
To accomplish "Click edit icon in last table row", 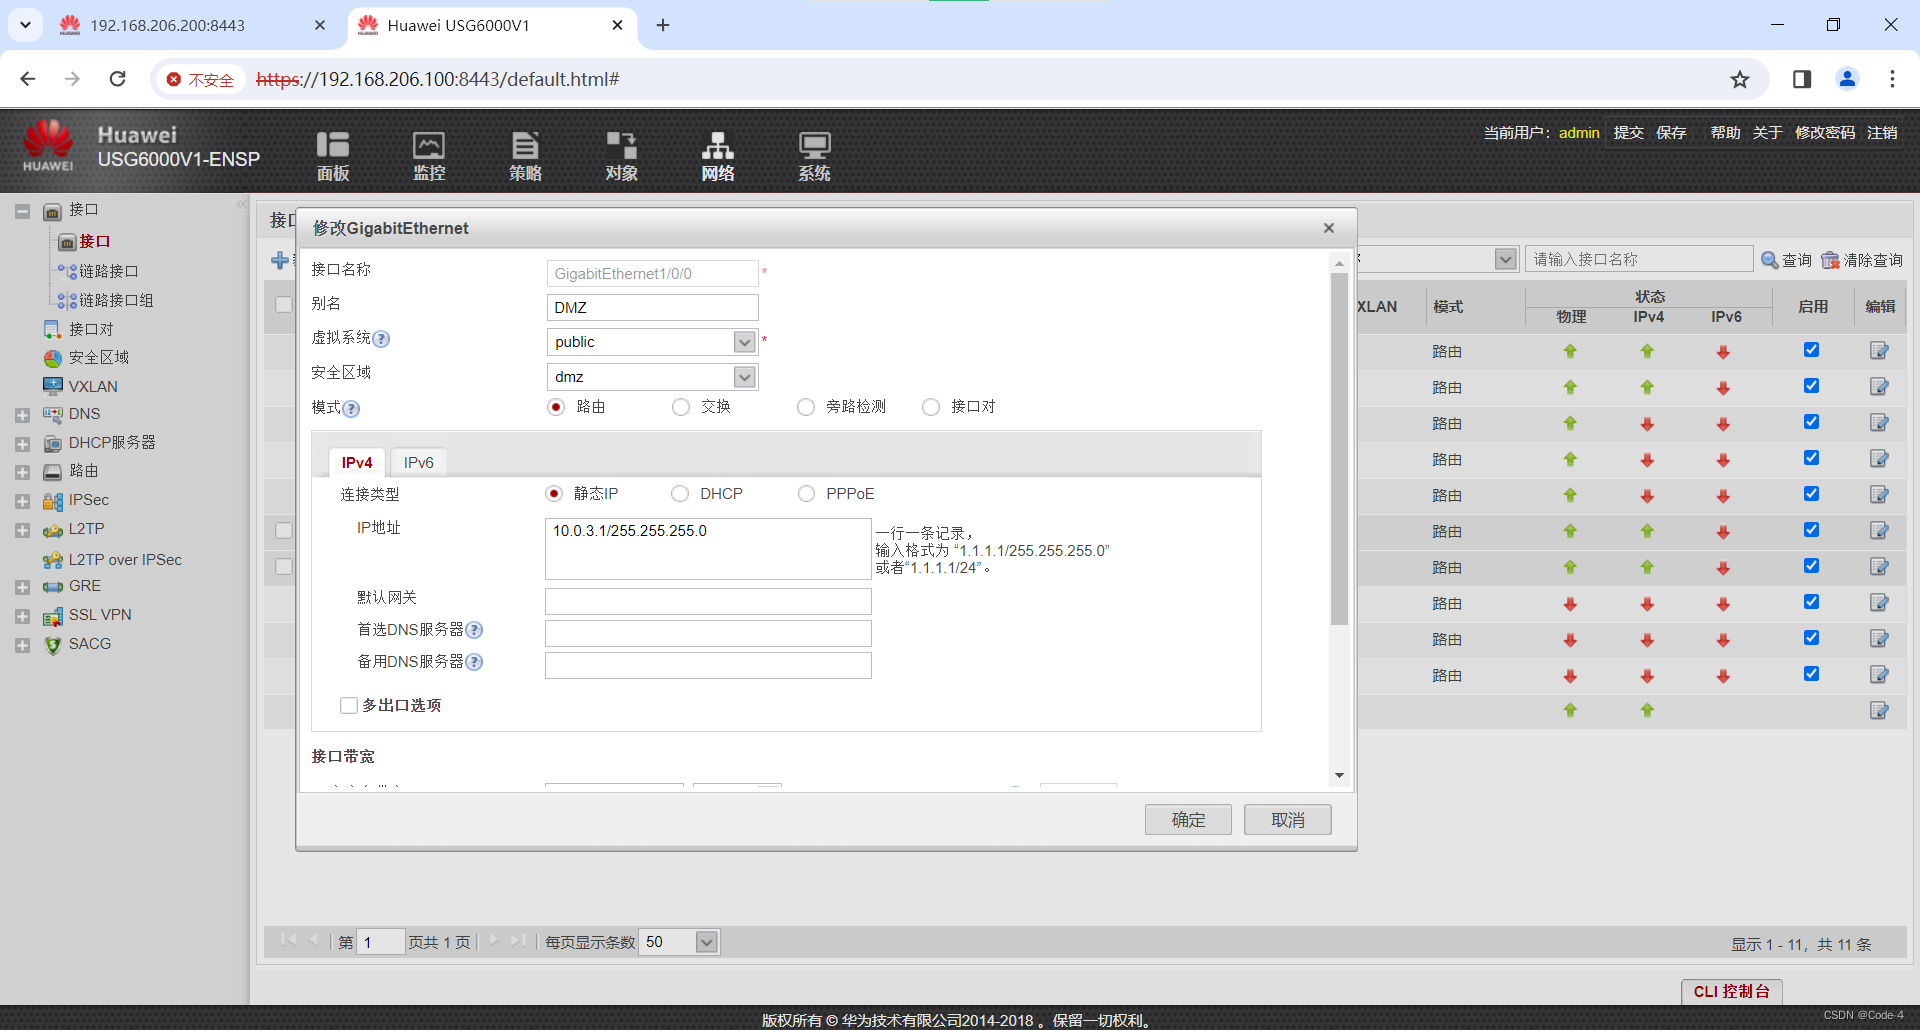I will (1879, 711).
